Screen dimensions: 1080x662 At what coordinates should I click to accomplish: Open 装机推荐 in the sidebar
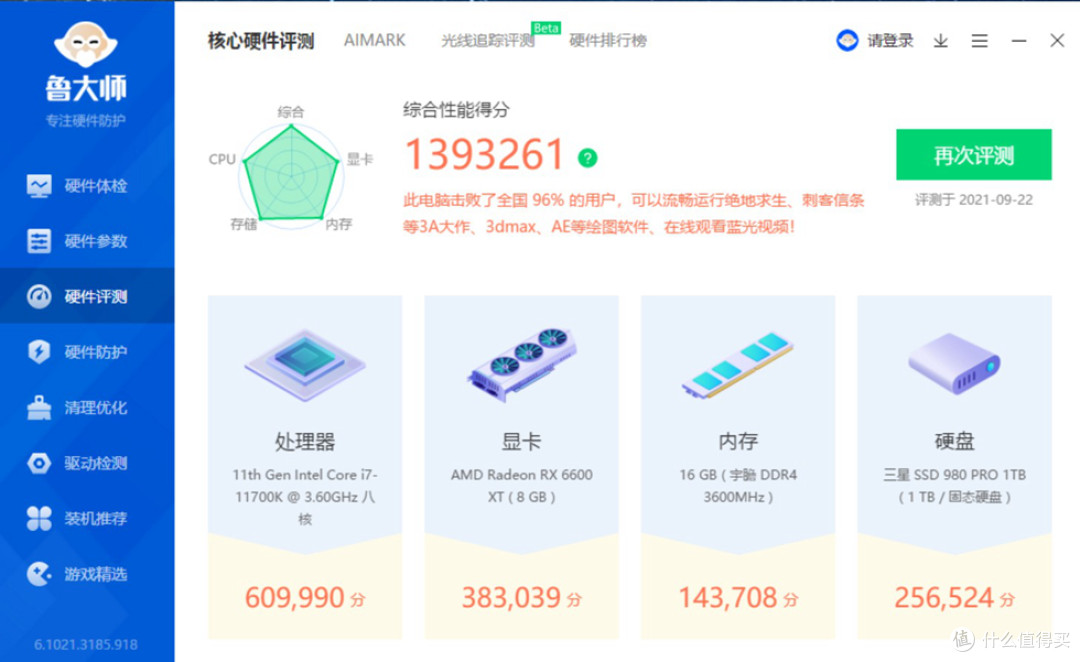click(x=87, y=518)
